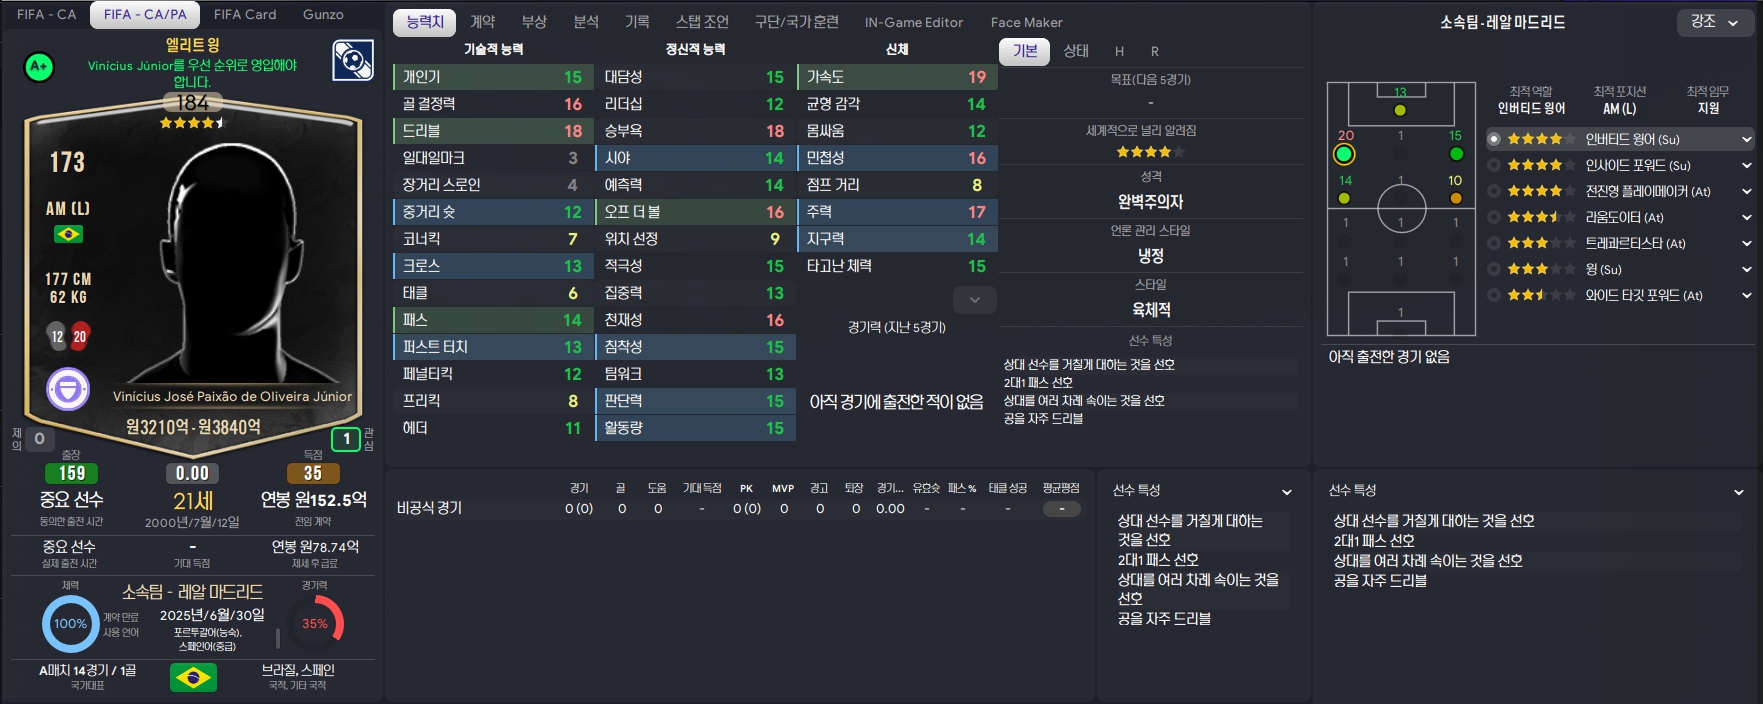Switch to the Gunzo tab
This screenshot has height=704, width=1763.
point(323,14)
